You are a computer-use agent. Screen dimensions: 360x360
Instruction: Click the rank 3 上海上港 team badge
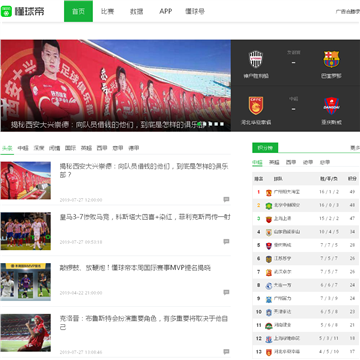click(269, 219)
